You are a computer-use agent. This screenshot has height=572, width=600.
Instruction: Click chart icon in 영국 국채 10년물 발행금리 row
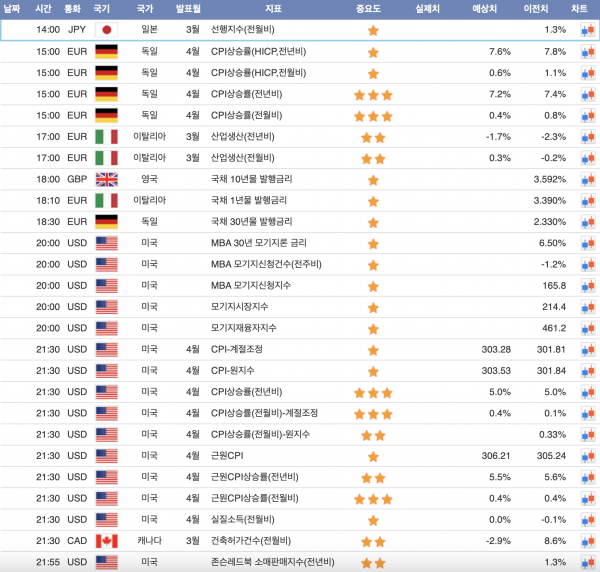[587, 180]
